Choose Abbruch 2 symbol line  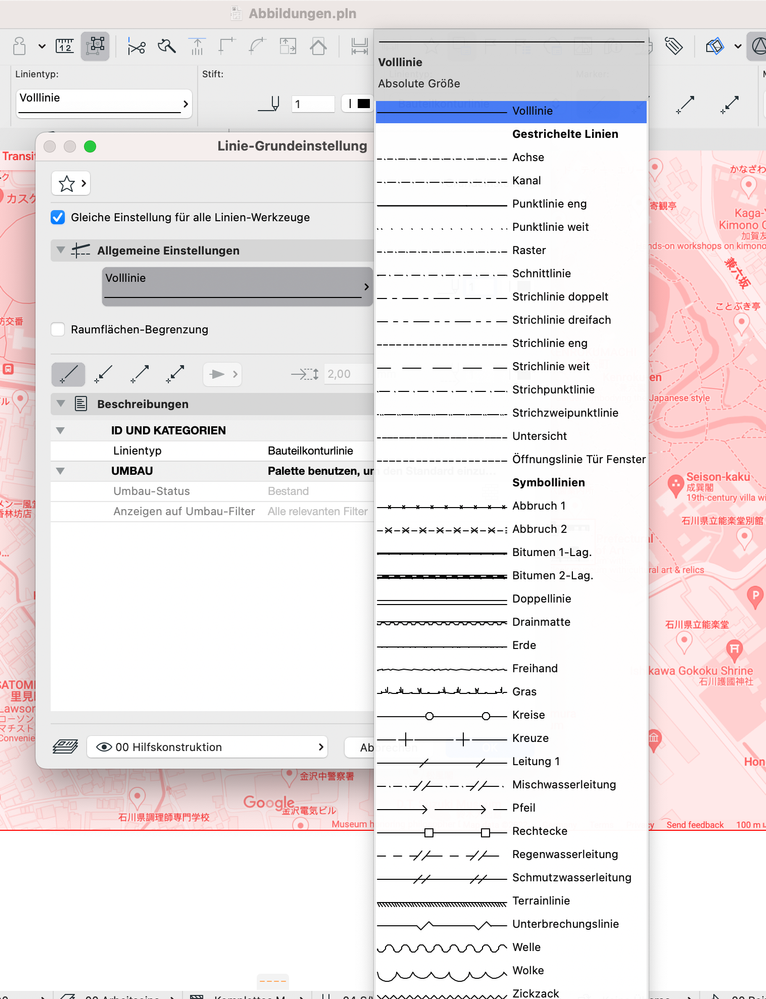(x=511, y=529)
